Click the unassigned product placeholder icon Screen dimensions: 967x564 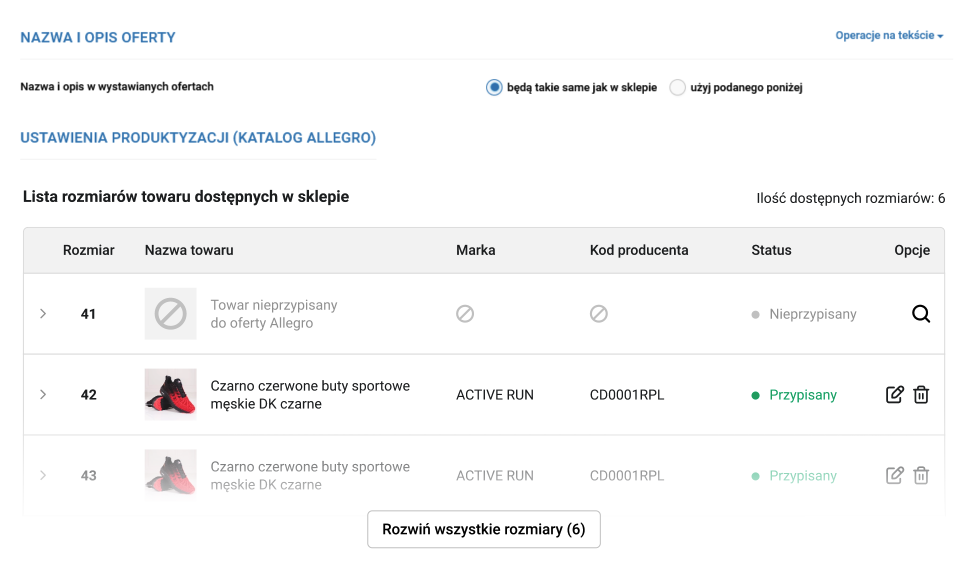(x=170, y=314)
